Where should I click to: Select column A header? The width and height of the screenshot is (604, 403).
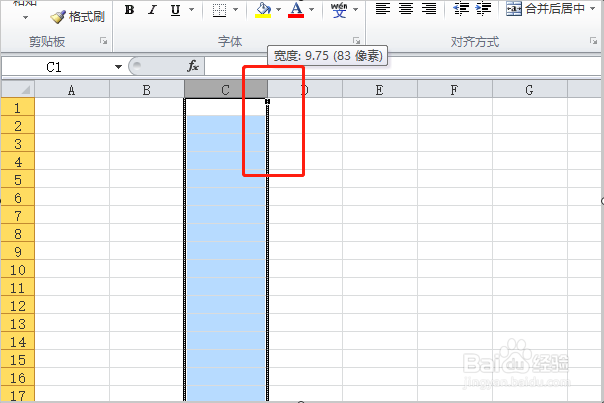click(x=72, y=90)
